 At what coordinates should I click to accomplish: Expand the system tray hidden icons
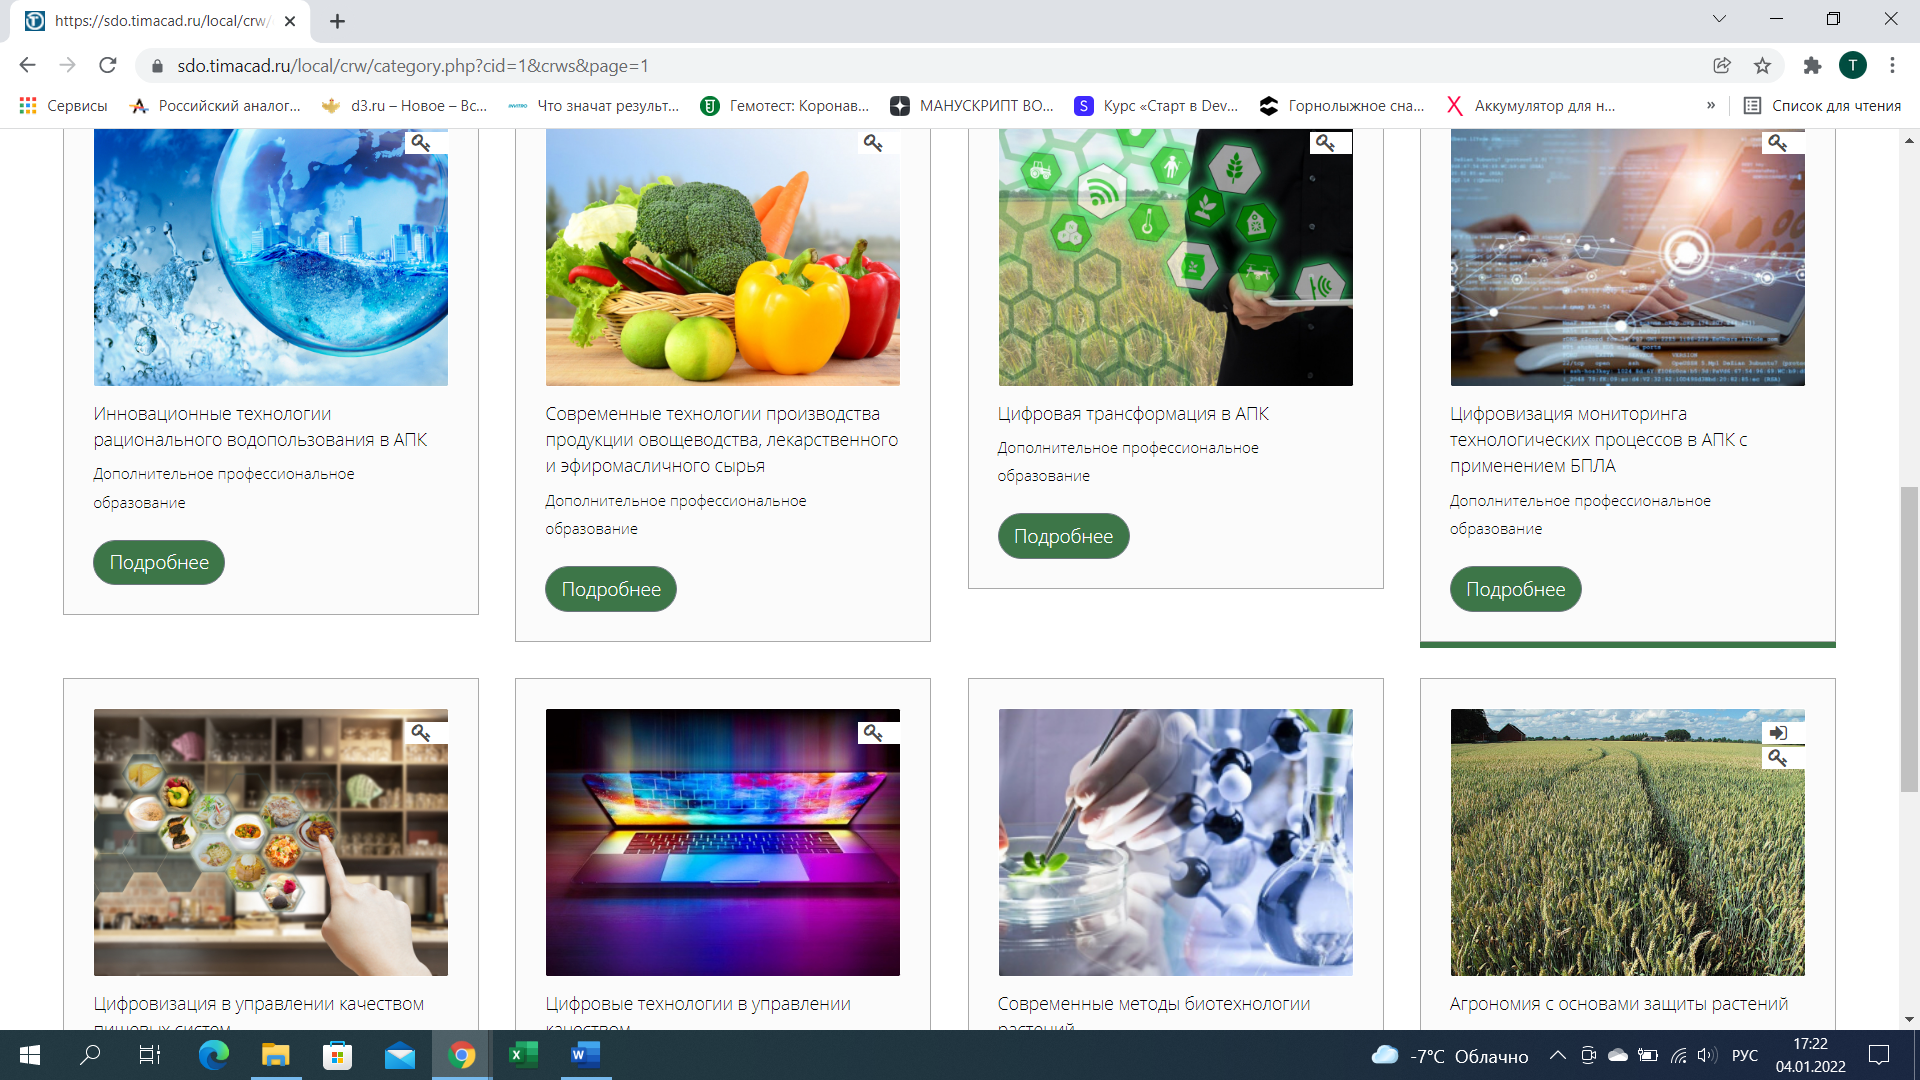(1557, 1055)
